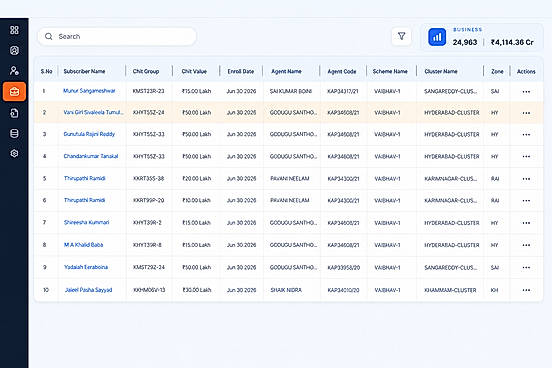This screenshot has width=552, height=368.
Task: Click agent code KAP34010/20
Action: (343, 290)
